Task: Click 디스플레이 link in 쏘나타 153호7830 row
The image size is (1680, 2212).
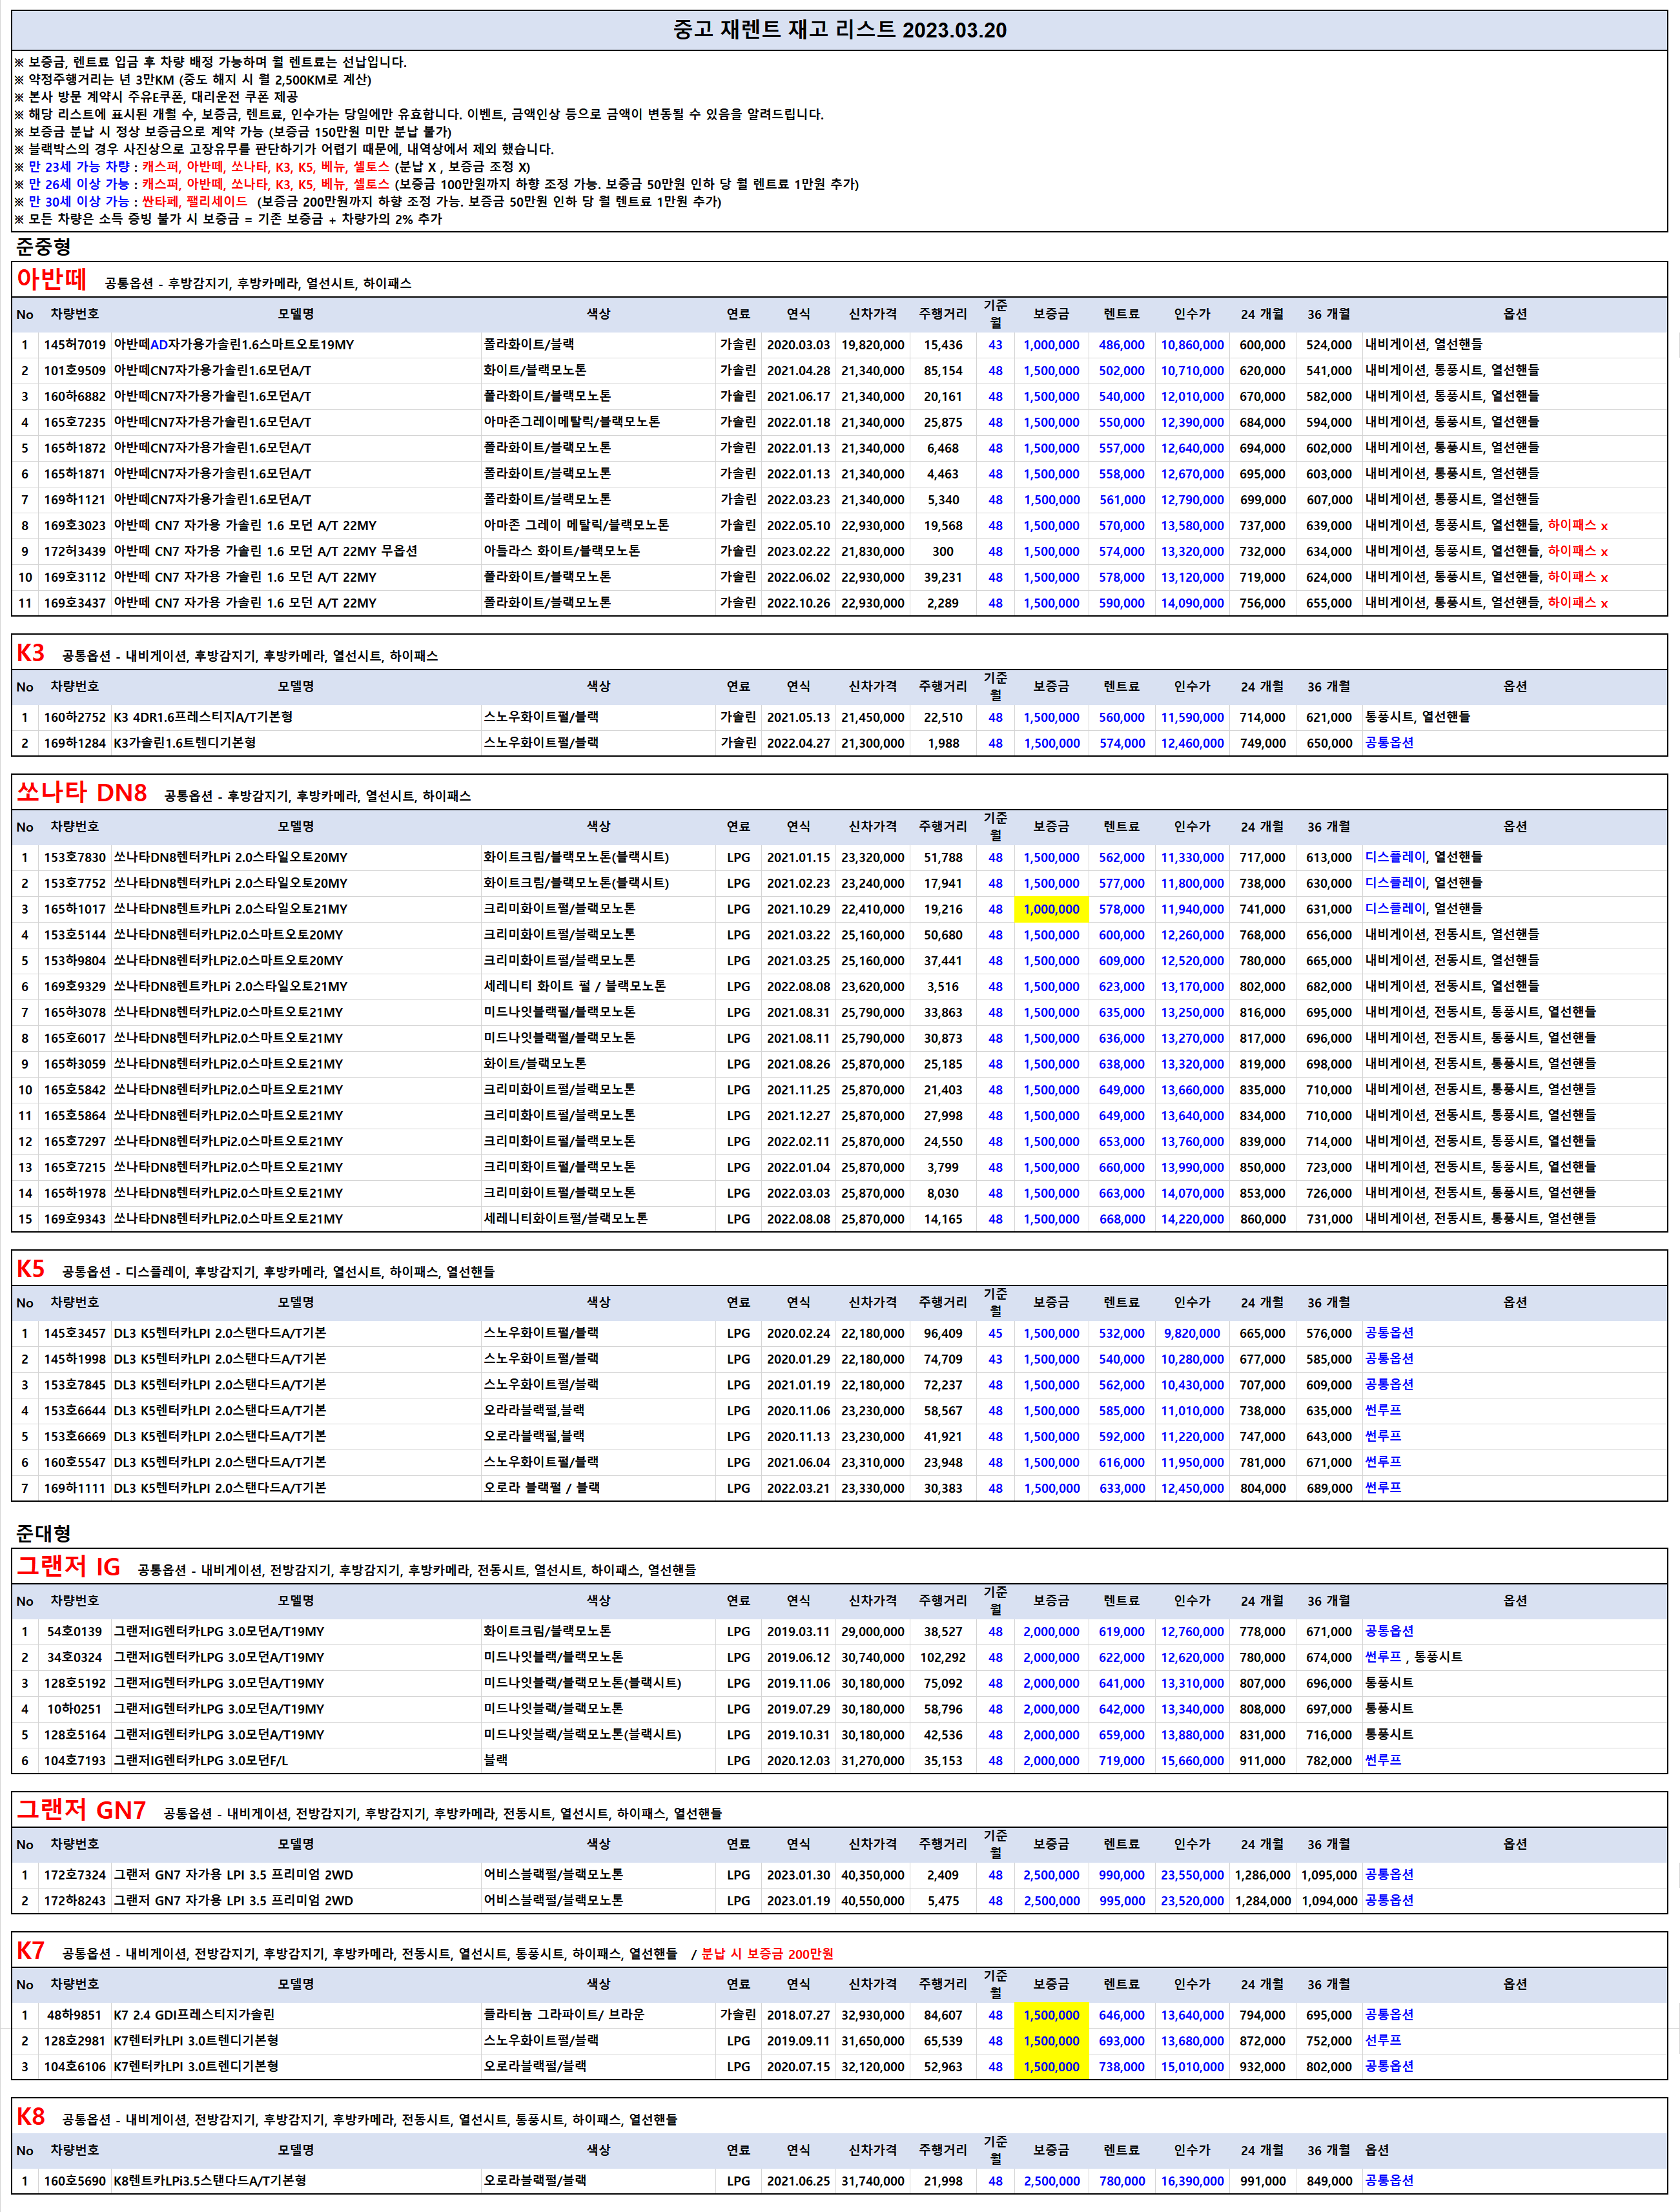Action: 1395,857
